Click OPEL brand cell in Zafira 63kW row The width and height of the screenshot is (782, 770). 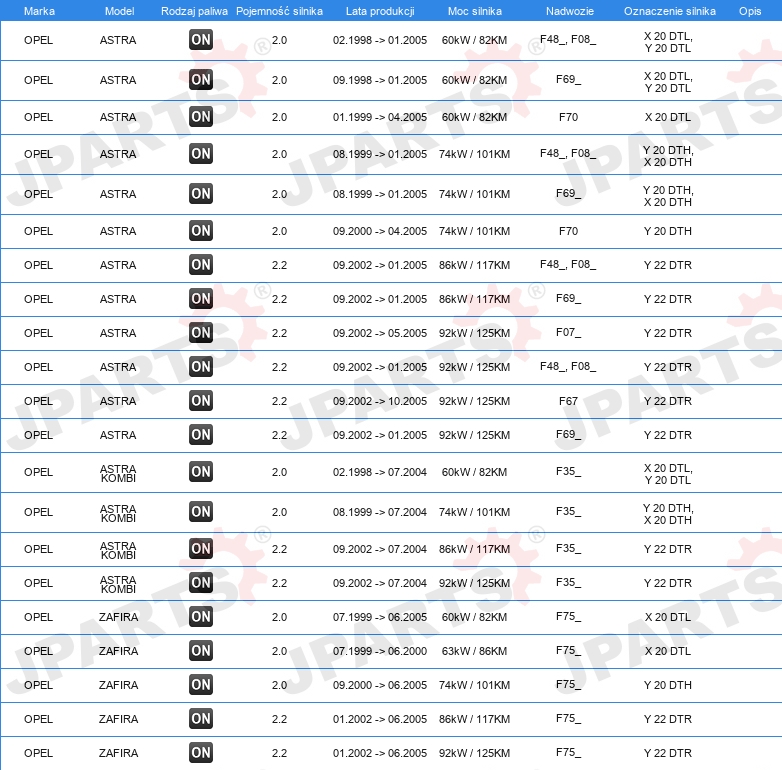pos(38,651)
